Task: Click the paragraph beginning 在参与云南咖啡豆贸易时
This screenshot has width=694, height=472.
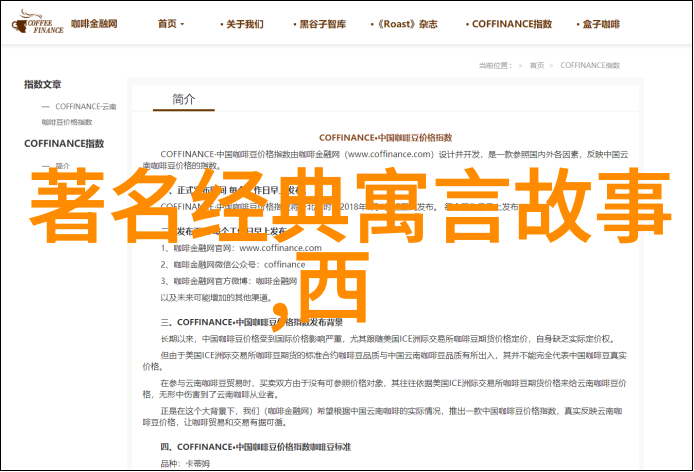Action: [x=385, y=388]
